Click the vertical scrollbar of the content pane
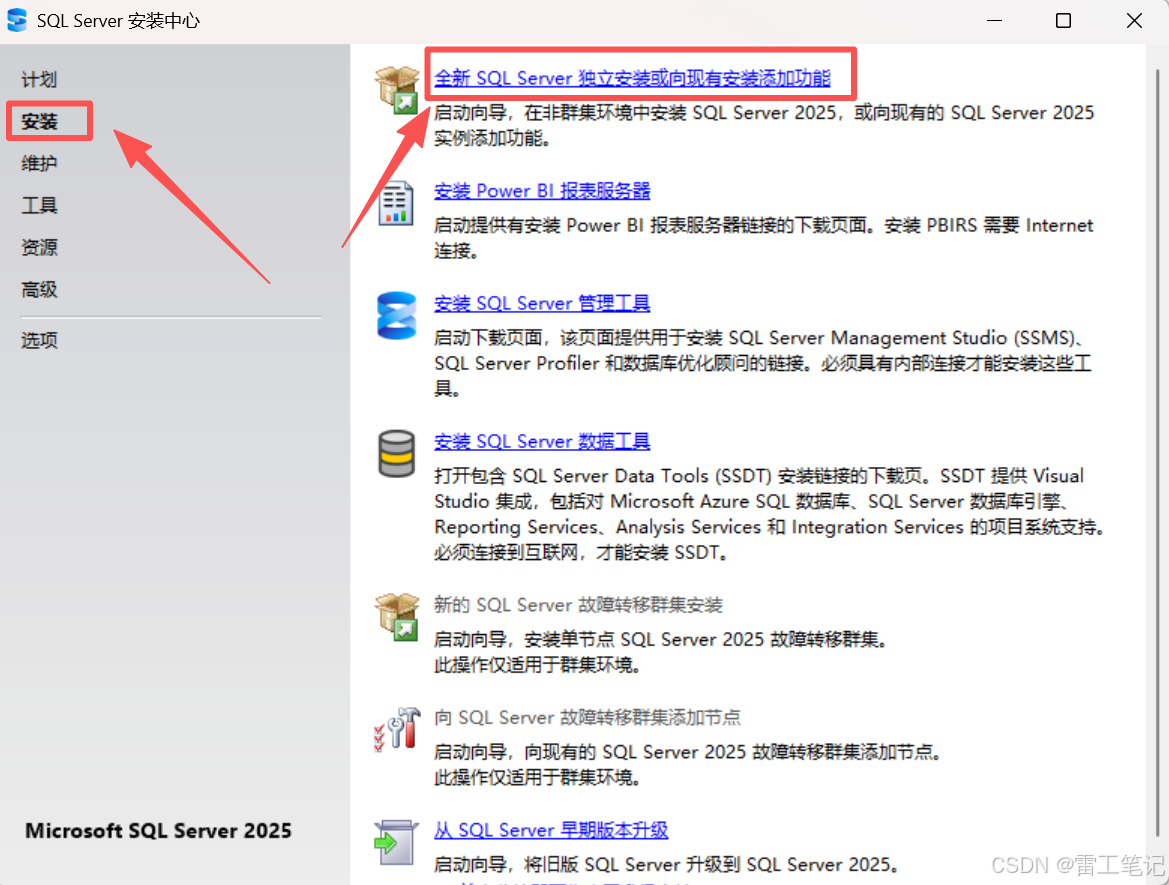Screen dimensions: 1169x885 (x=1156, y=452)
